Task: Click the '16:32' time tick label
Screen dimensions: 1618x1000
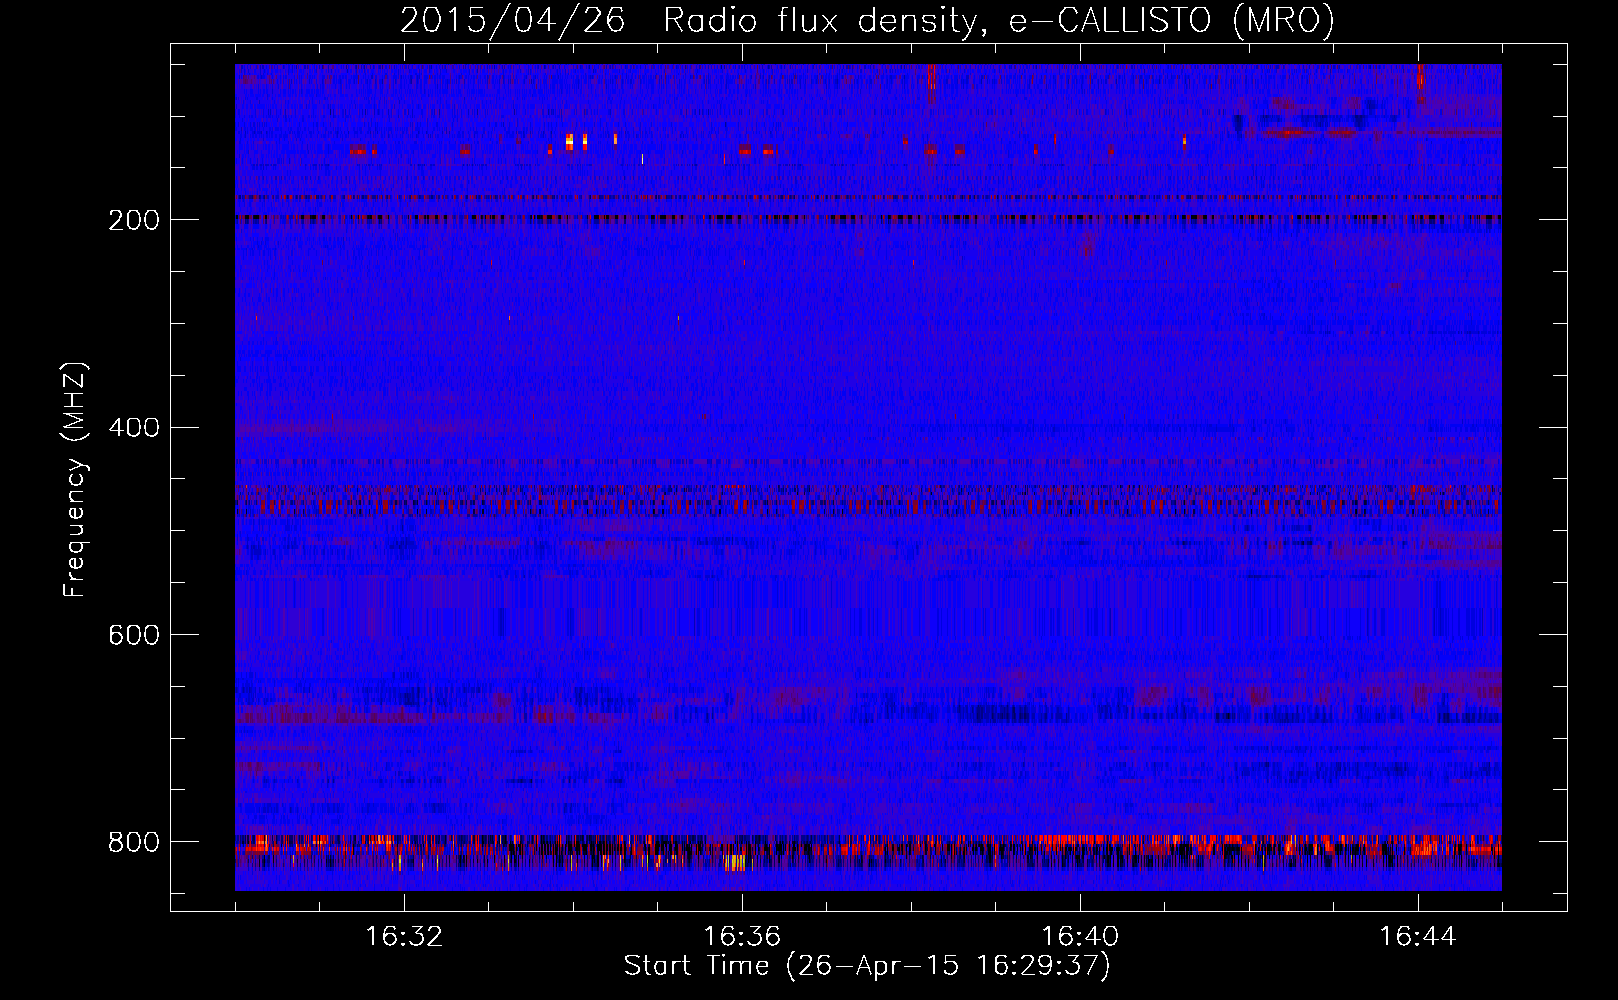Action: coord(404,937)
